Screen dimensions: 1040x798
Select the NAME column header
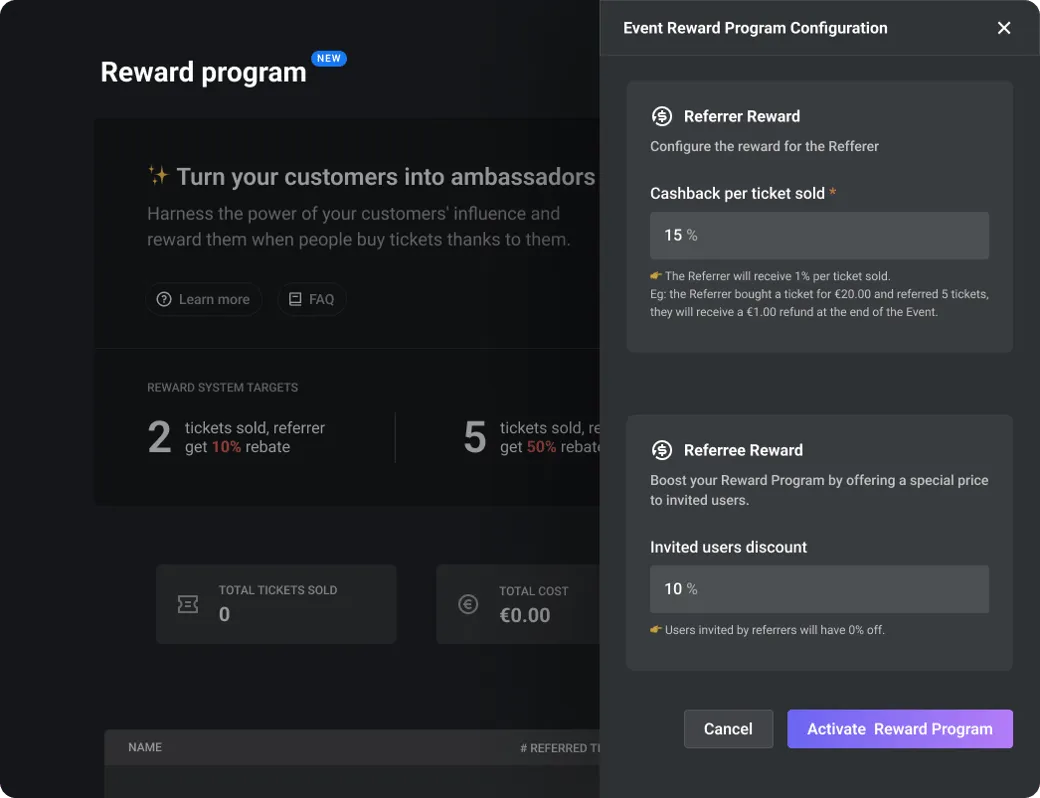(x=144, y=747)
